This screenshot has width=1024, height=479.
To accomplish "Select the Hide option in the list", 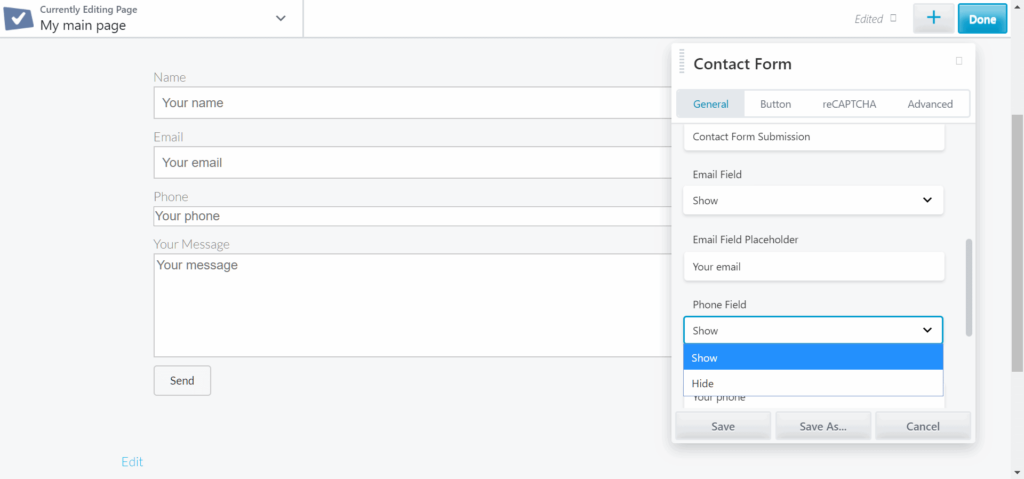I will [x=813, y=384].
